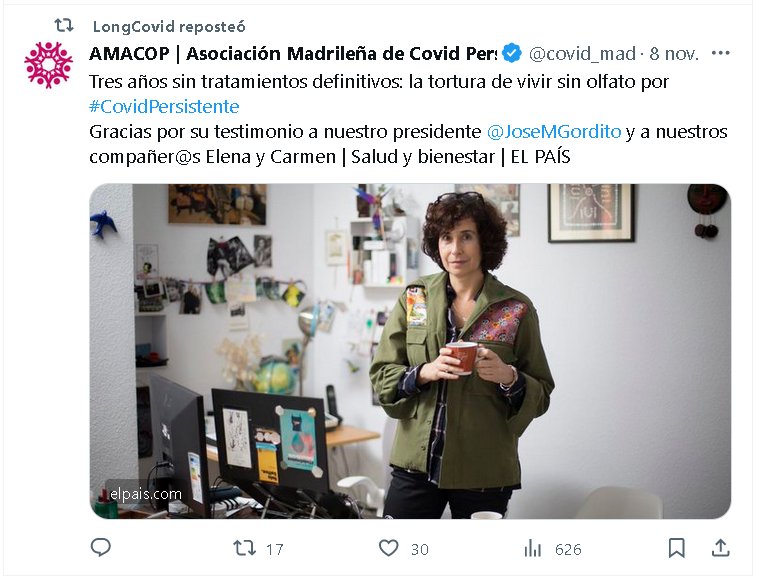Click the 17 reposts count
This screenshot has height=576, width=760.
(x=274, y=549)
